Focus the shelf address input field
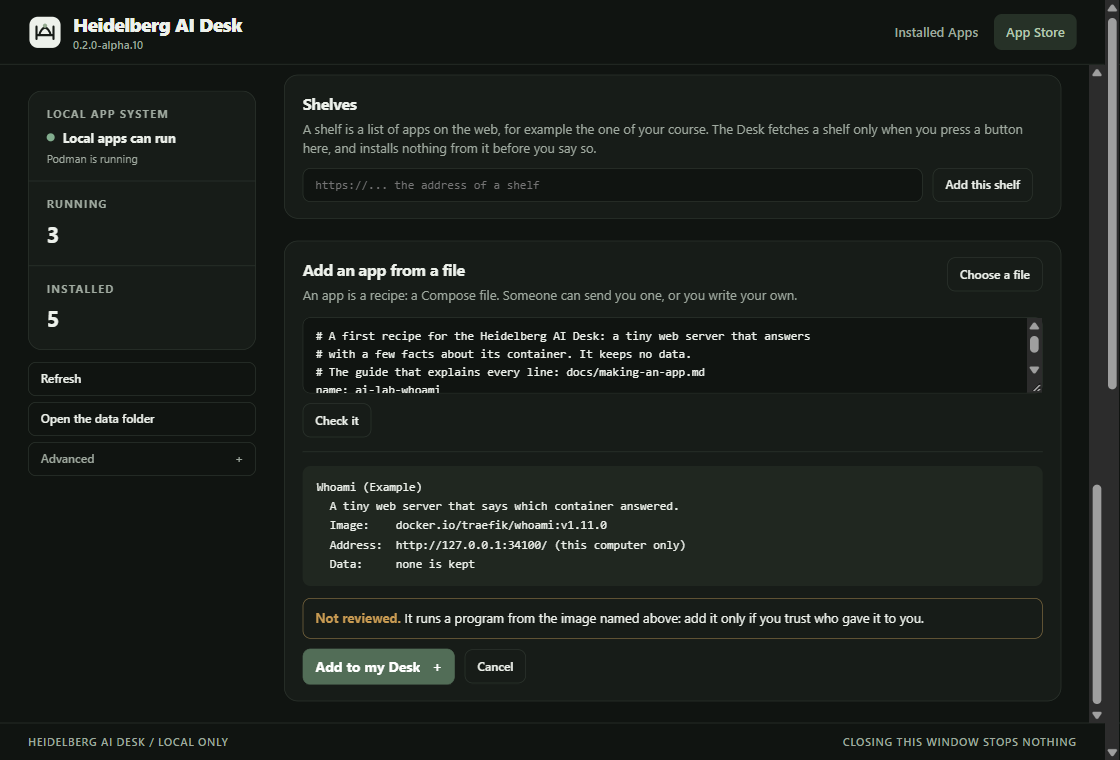 point(612,185)
